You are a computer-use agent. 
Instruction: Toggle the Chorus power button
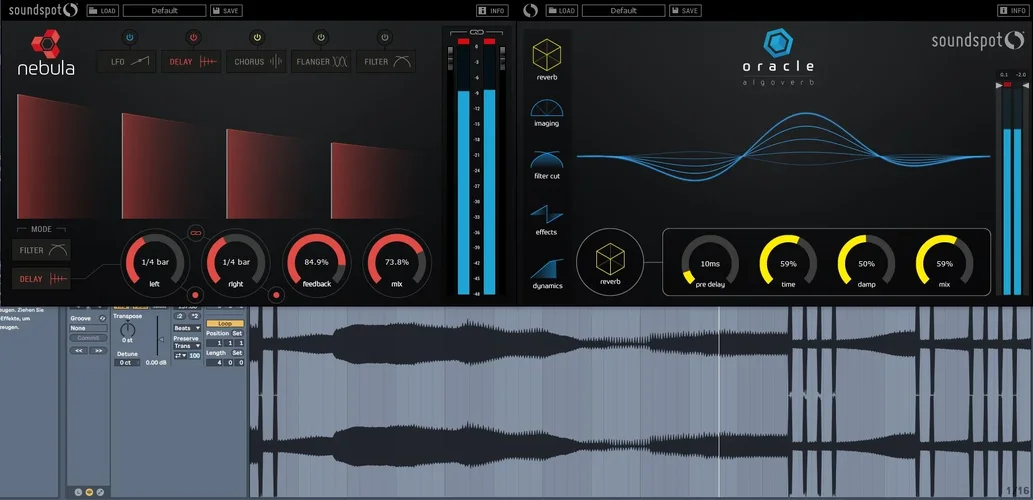click(257, 38)
